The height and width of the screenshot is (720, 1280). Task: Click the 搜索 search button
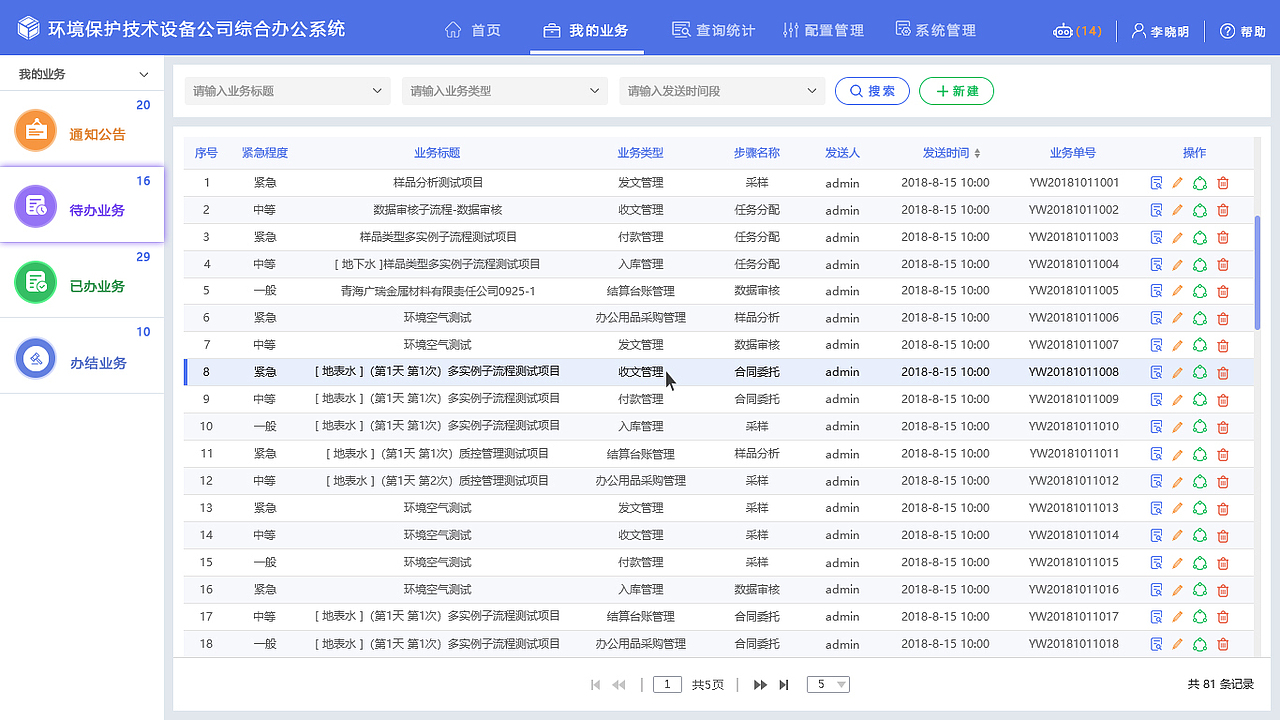(x=871, y=90)
